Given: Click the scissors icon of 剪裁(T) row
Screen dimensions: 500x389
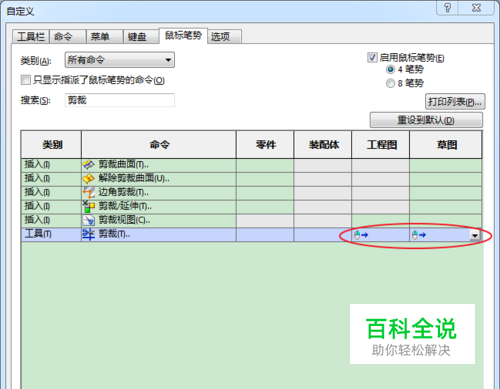Looking at the screenshot, I should 88,234.
